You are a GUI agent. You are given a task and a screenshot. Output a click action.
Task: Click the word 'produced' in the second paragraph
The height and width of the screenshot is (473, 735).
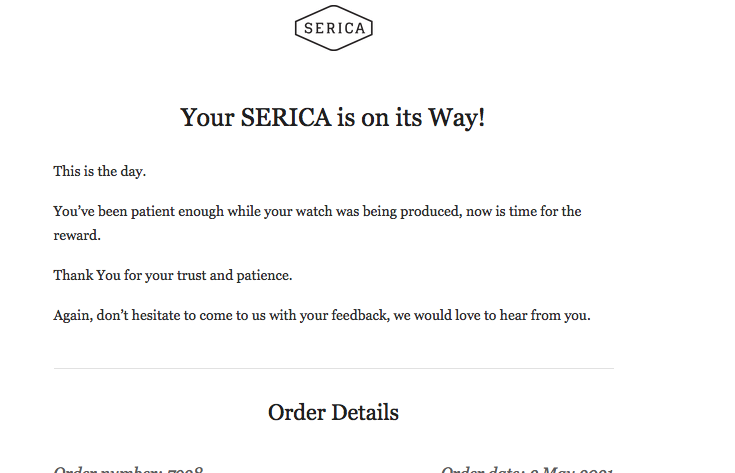431,212
